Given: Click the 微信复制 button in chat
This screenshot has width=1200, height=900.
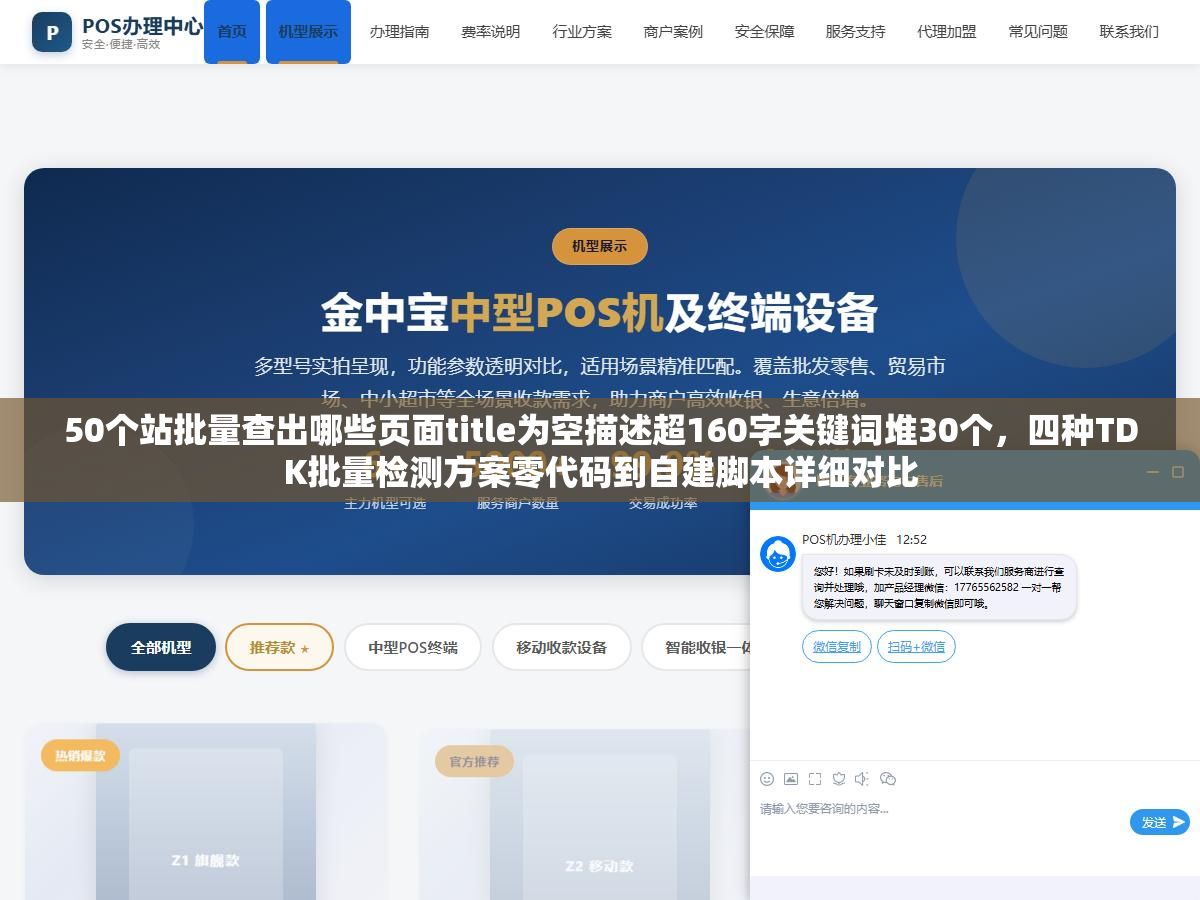Looking at the screenshot, I should pyautogui.click(x=837, y=647).
